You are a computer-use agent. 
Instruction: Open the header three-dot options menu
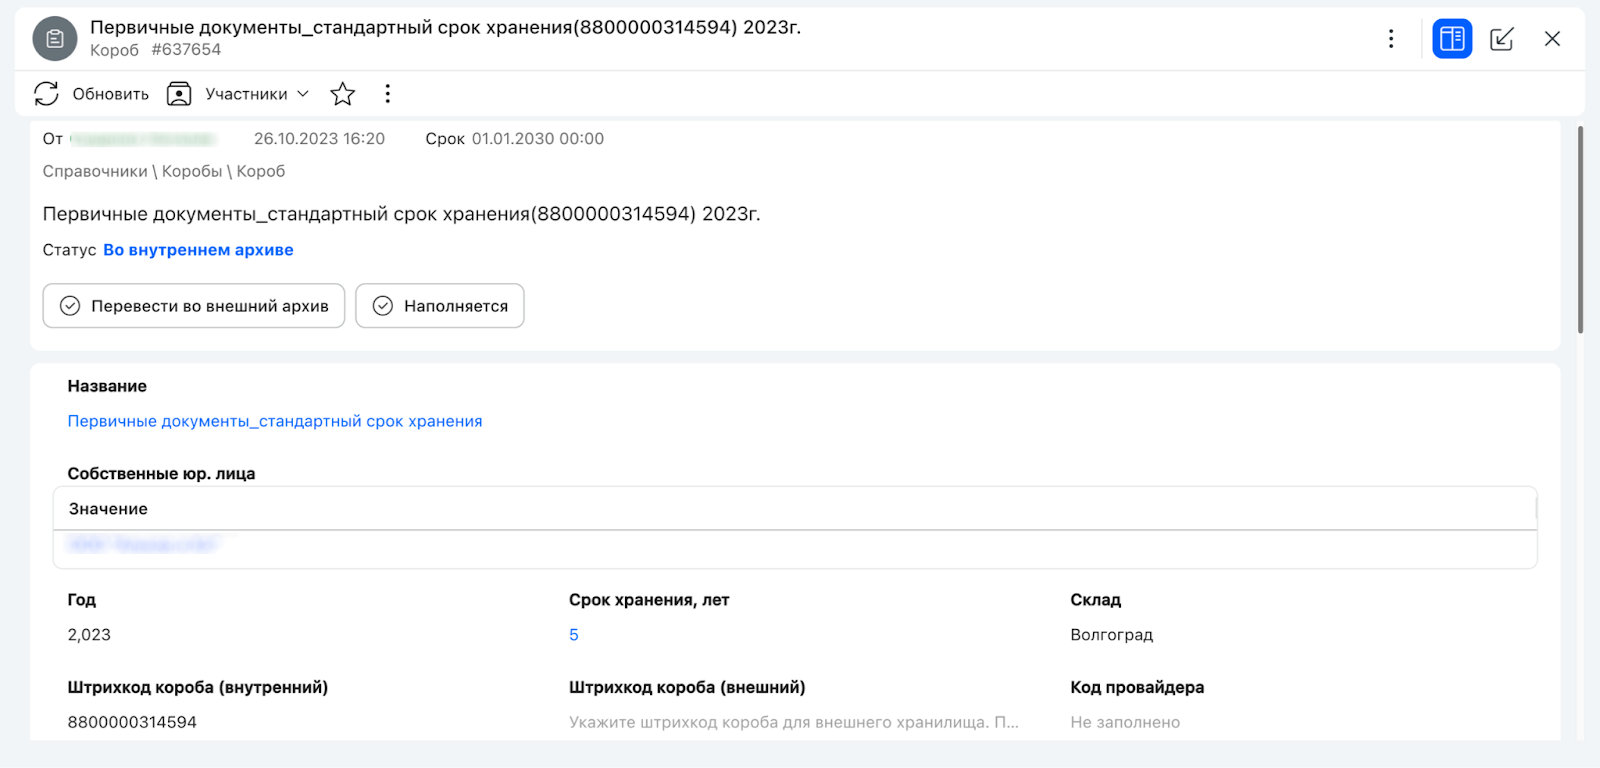(1391, 39)
